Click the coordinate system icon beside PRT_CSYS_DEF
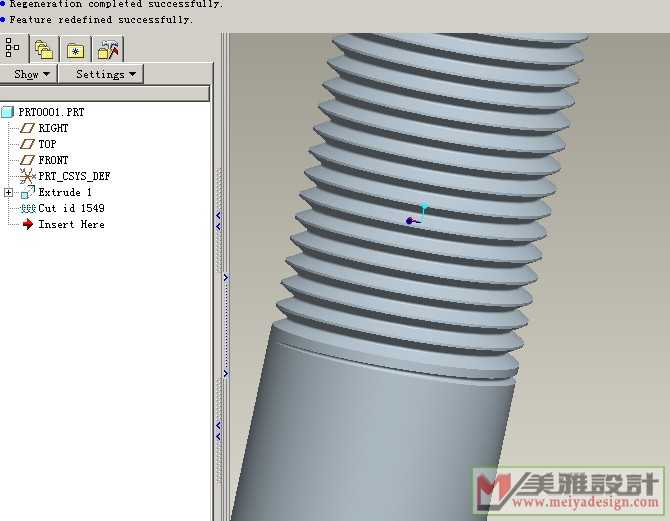The height and width of the screenshot is (521, 670). 27,176
